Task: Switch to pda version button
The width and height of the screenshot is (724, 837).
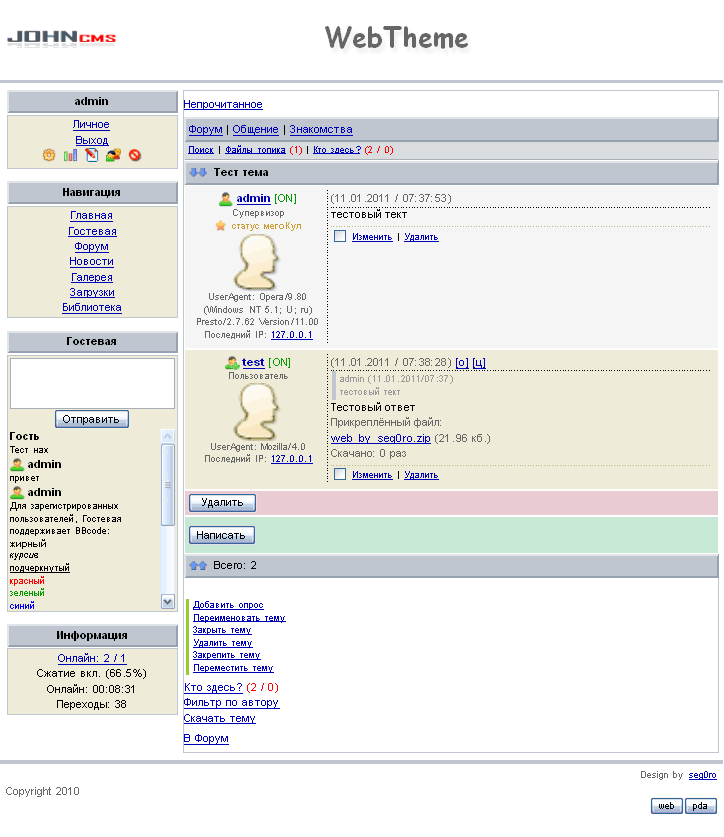Action: pos(700,806)
